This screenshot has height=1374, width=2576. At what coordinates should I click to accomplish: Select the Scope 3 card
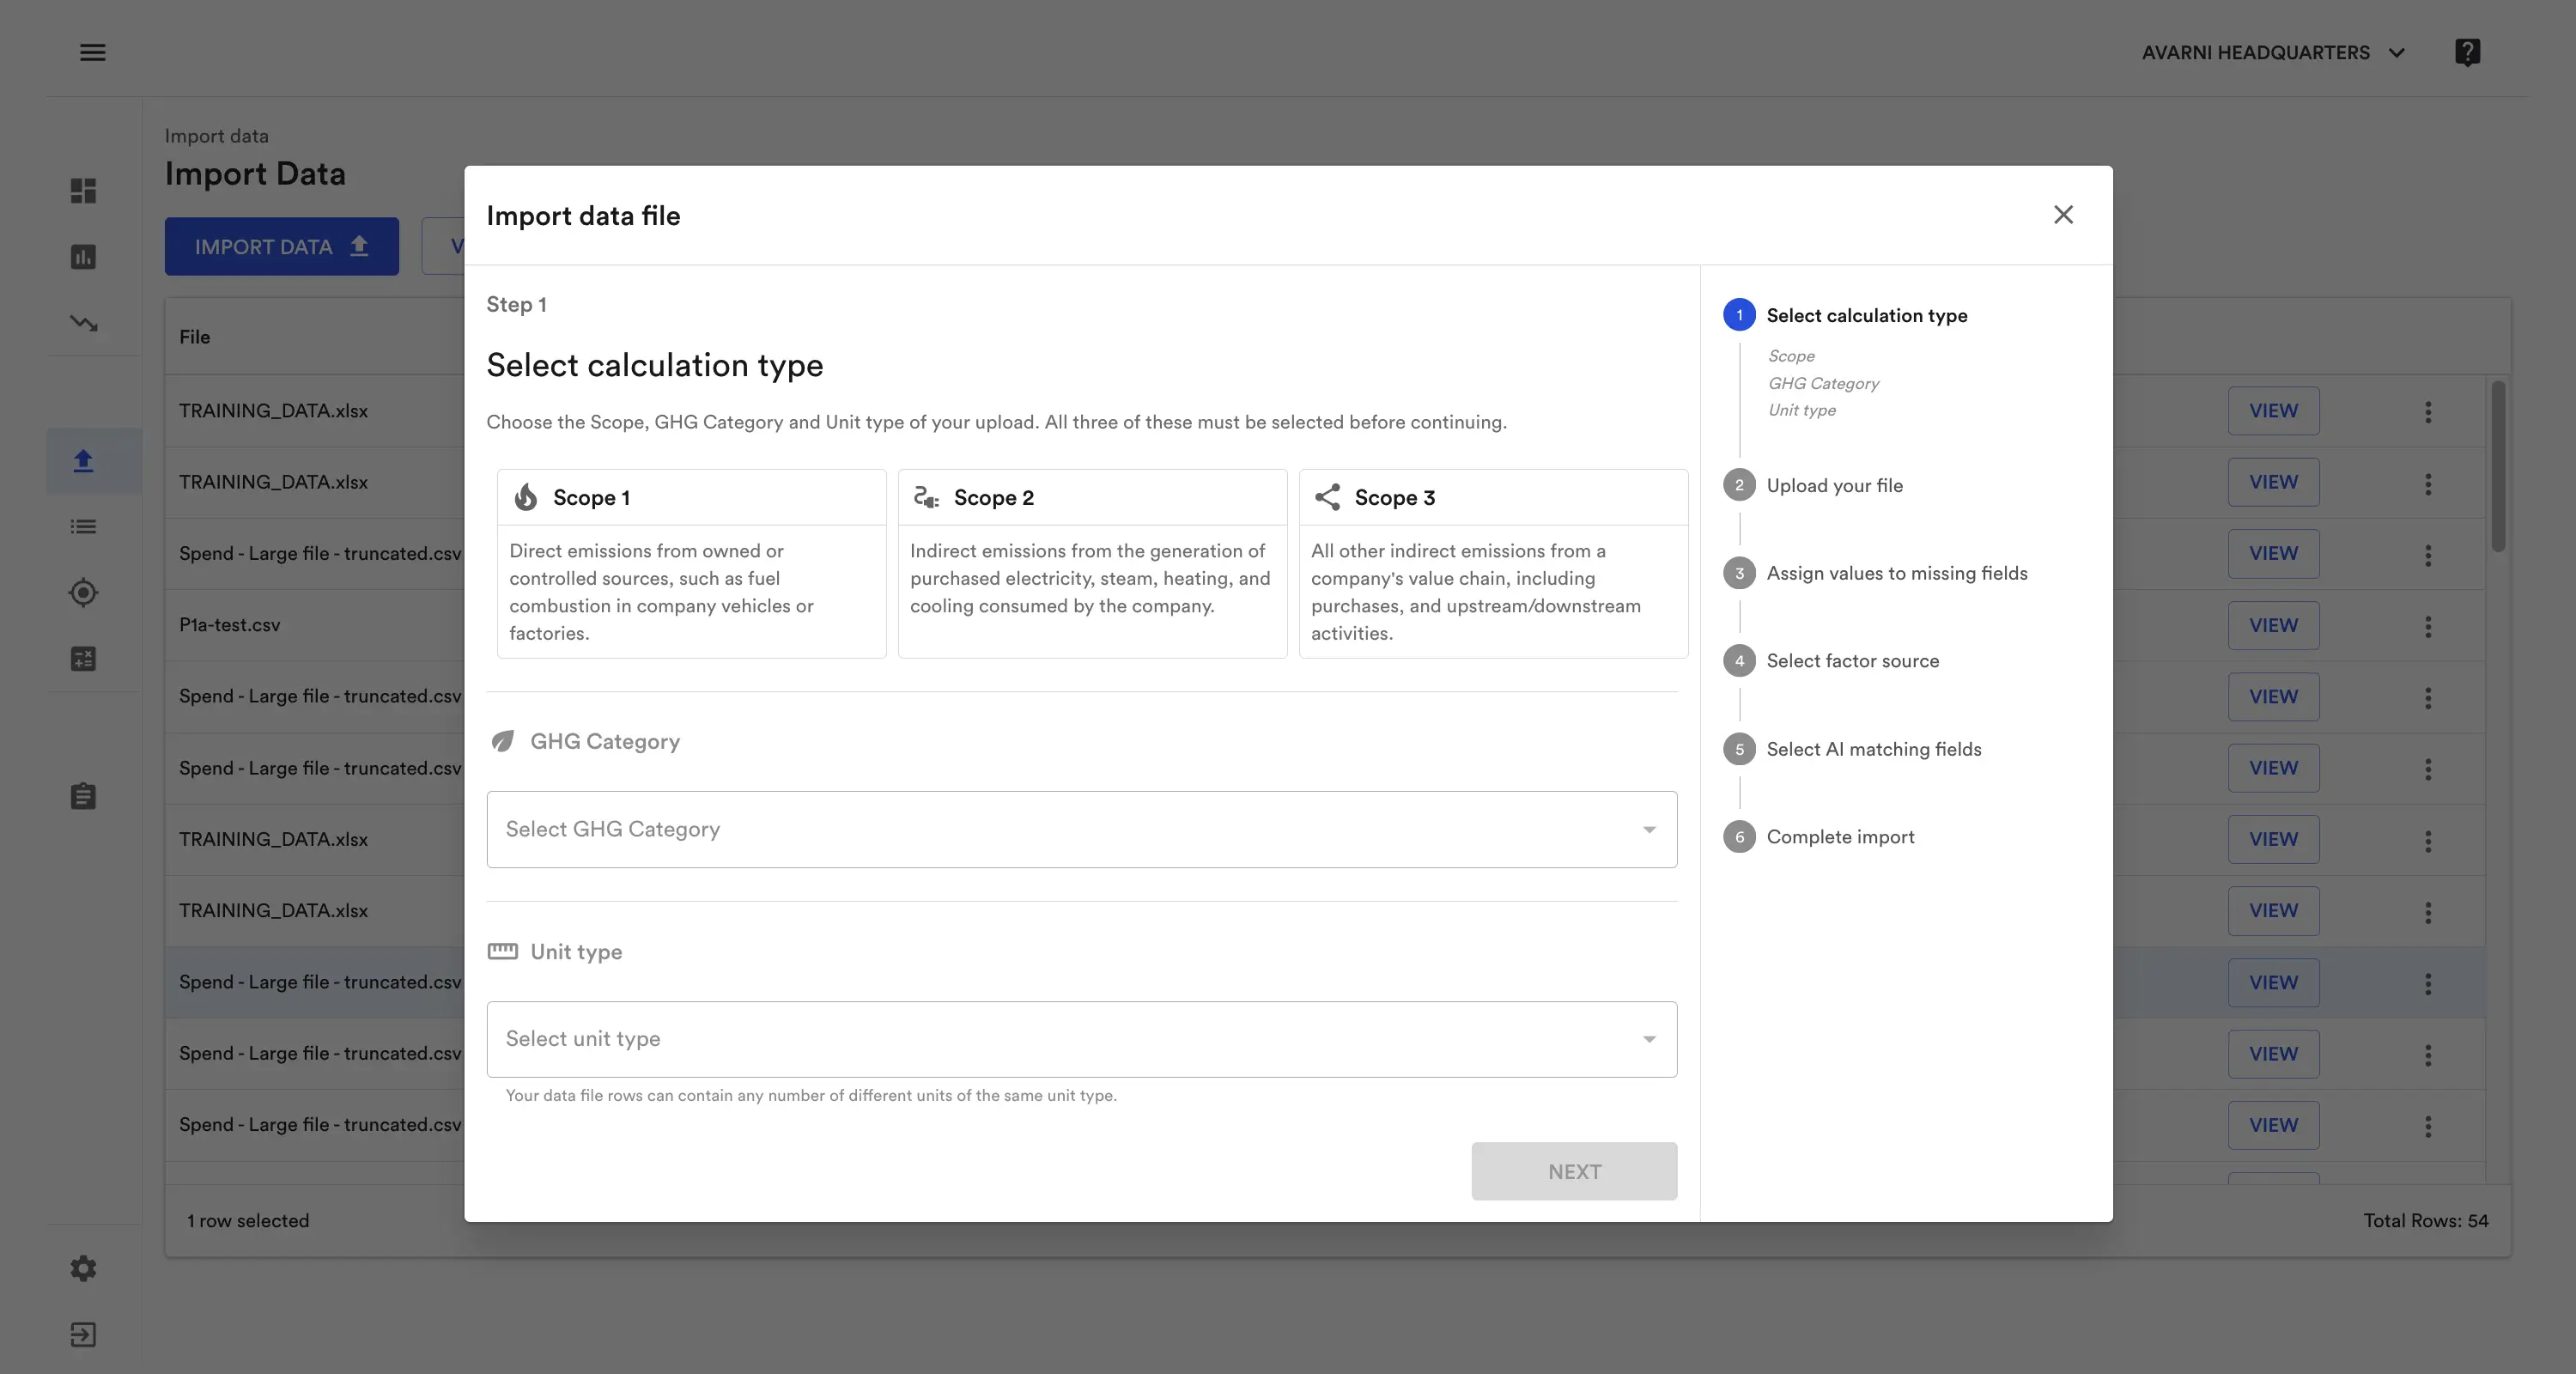click(x=1494, y=564)
